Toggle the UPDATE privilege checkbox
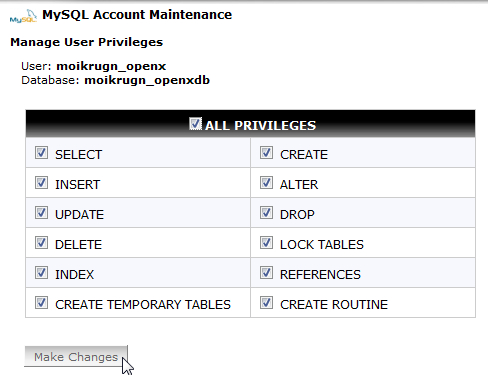Viewport: 488px width, 375px height. 41,213
